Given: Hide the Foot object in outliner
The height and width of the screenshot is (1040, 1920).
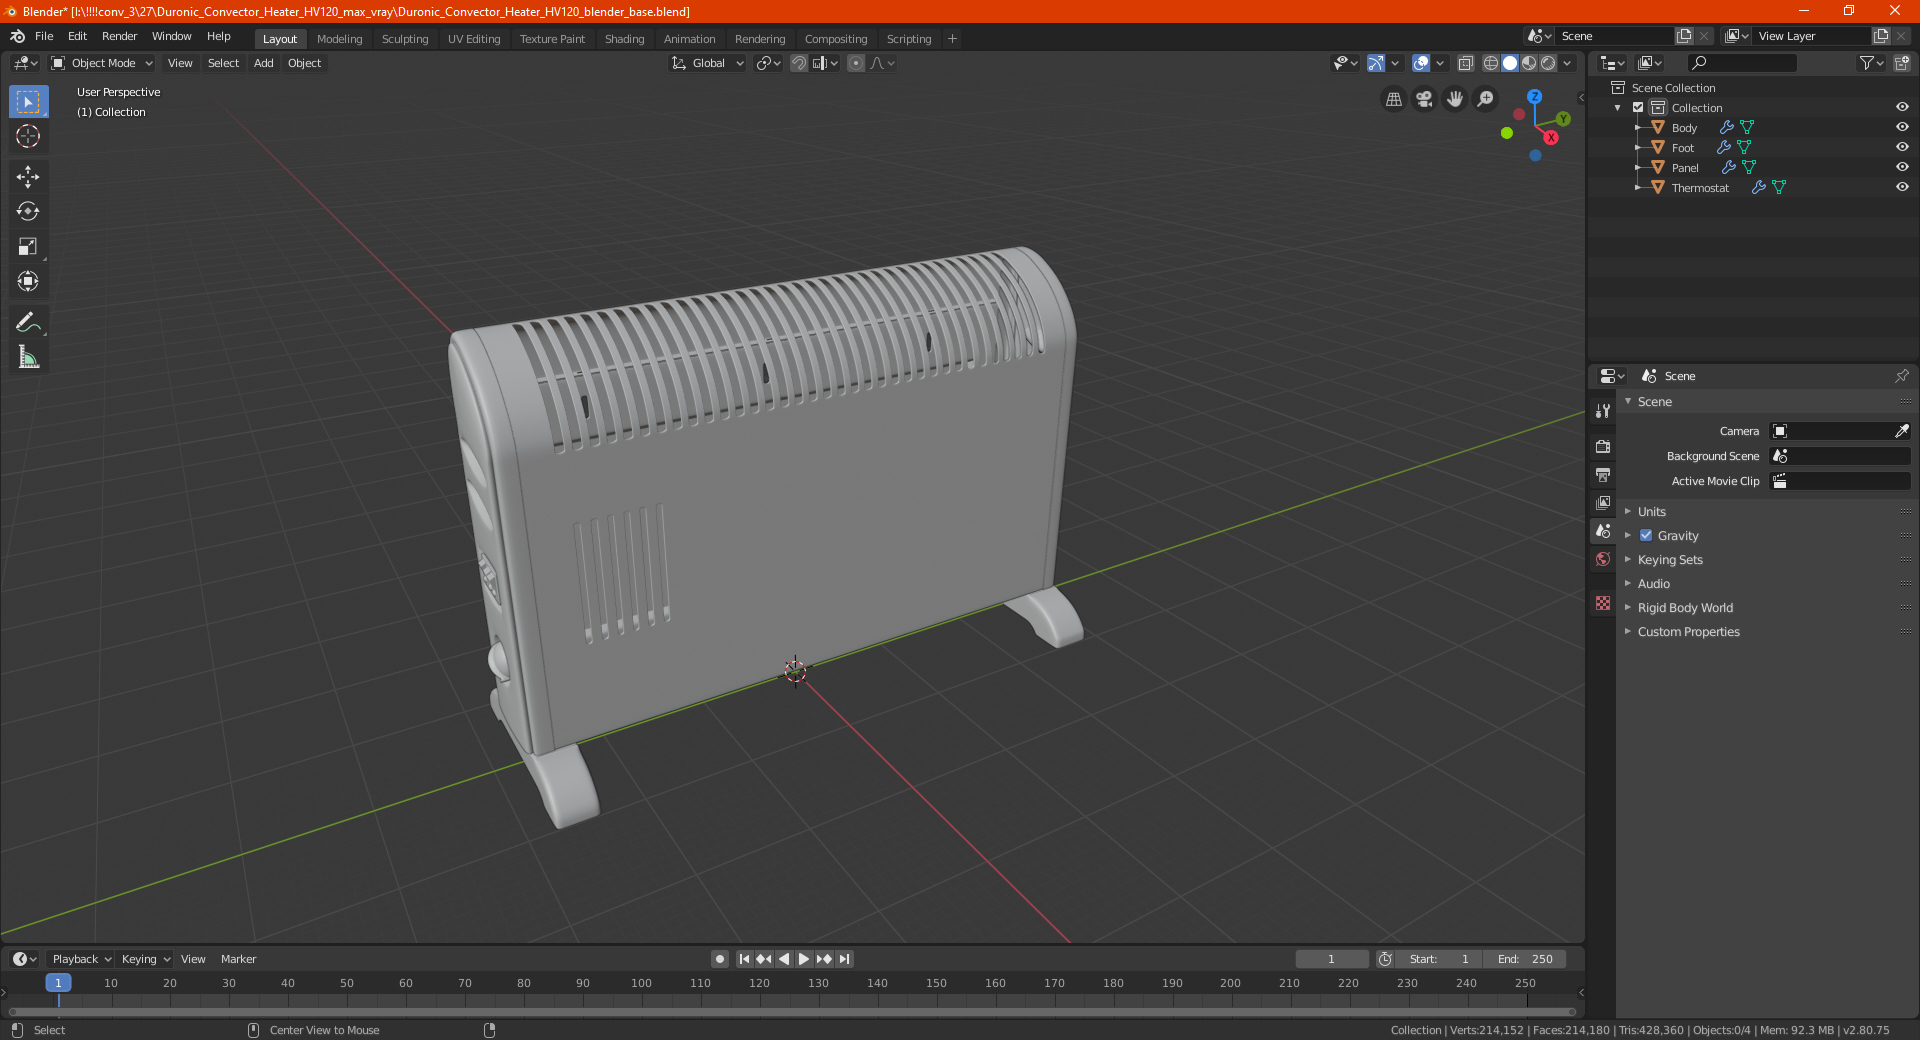Looking at the screenshot, I should pyautogui.click(x=1902, y=147).
